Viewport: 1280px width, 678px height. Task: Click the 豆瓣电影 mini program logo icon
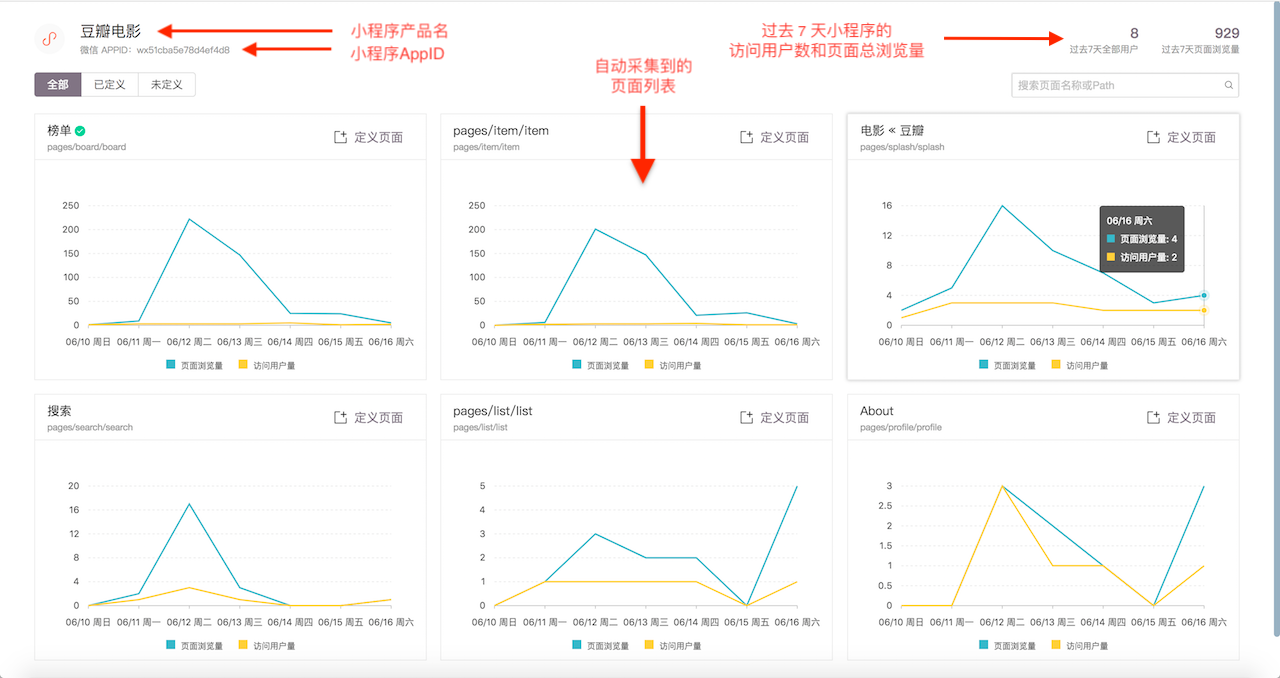[x=50, y=39]
